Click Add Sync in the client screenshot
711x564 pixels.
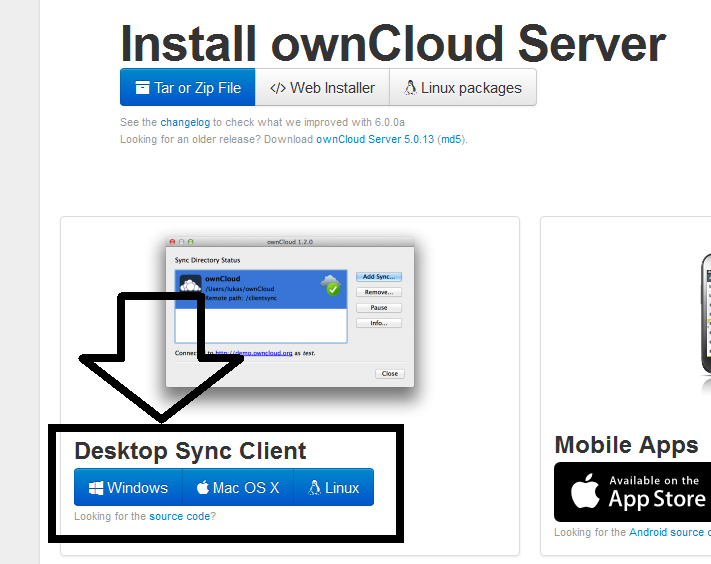pos(379,277)
